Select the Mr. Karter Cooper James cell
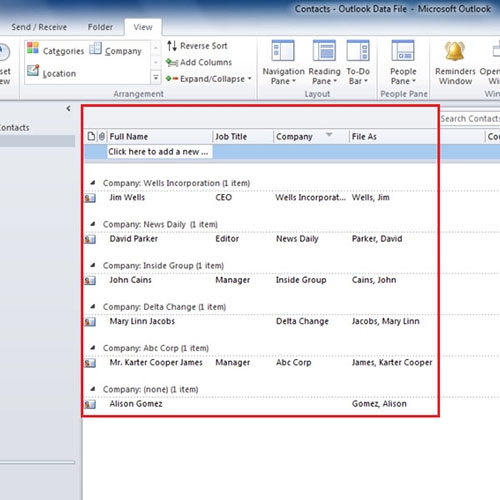The height and width of the screenshot is (500, 500). (x=156, y=362)
